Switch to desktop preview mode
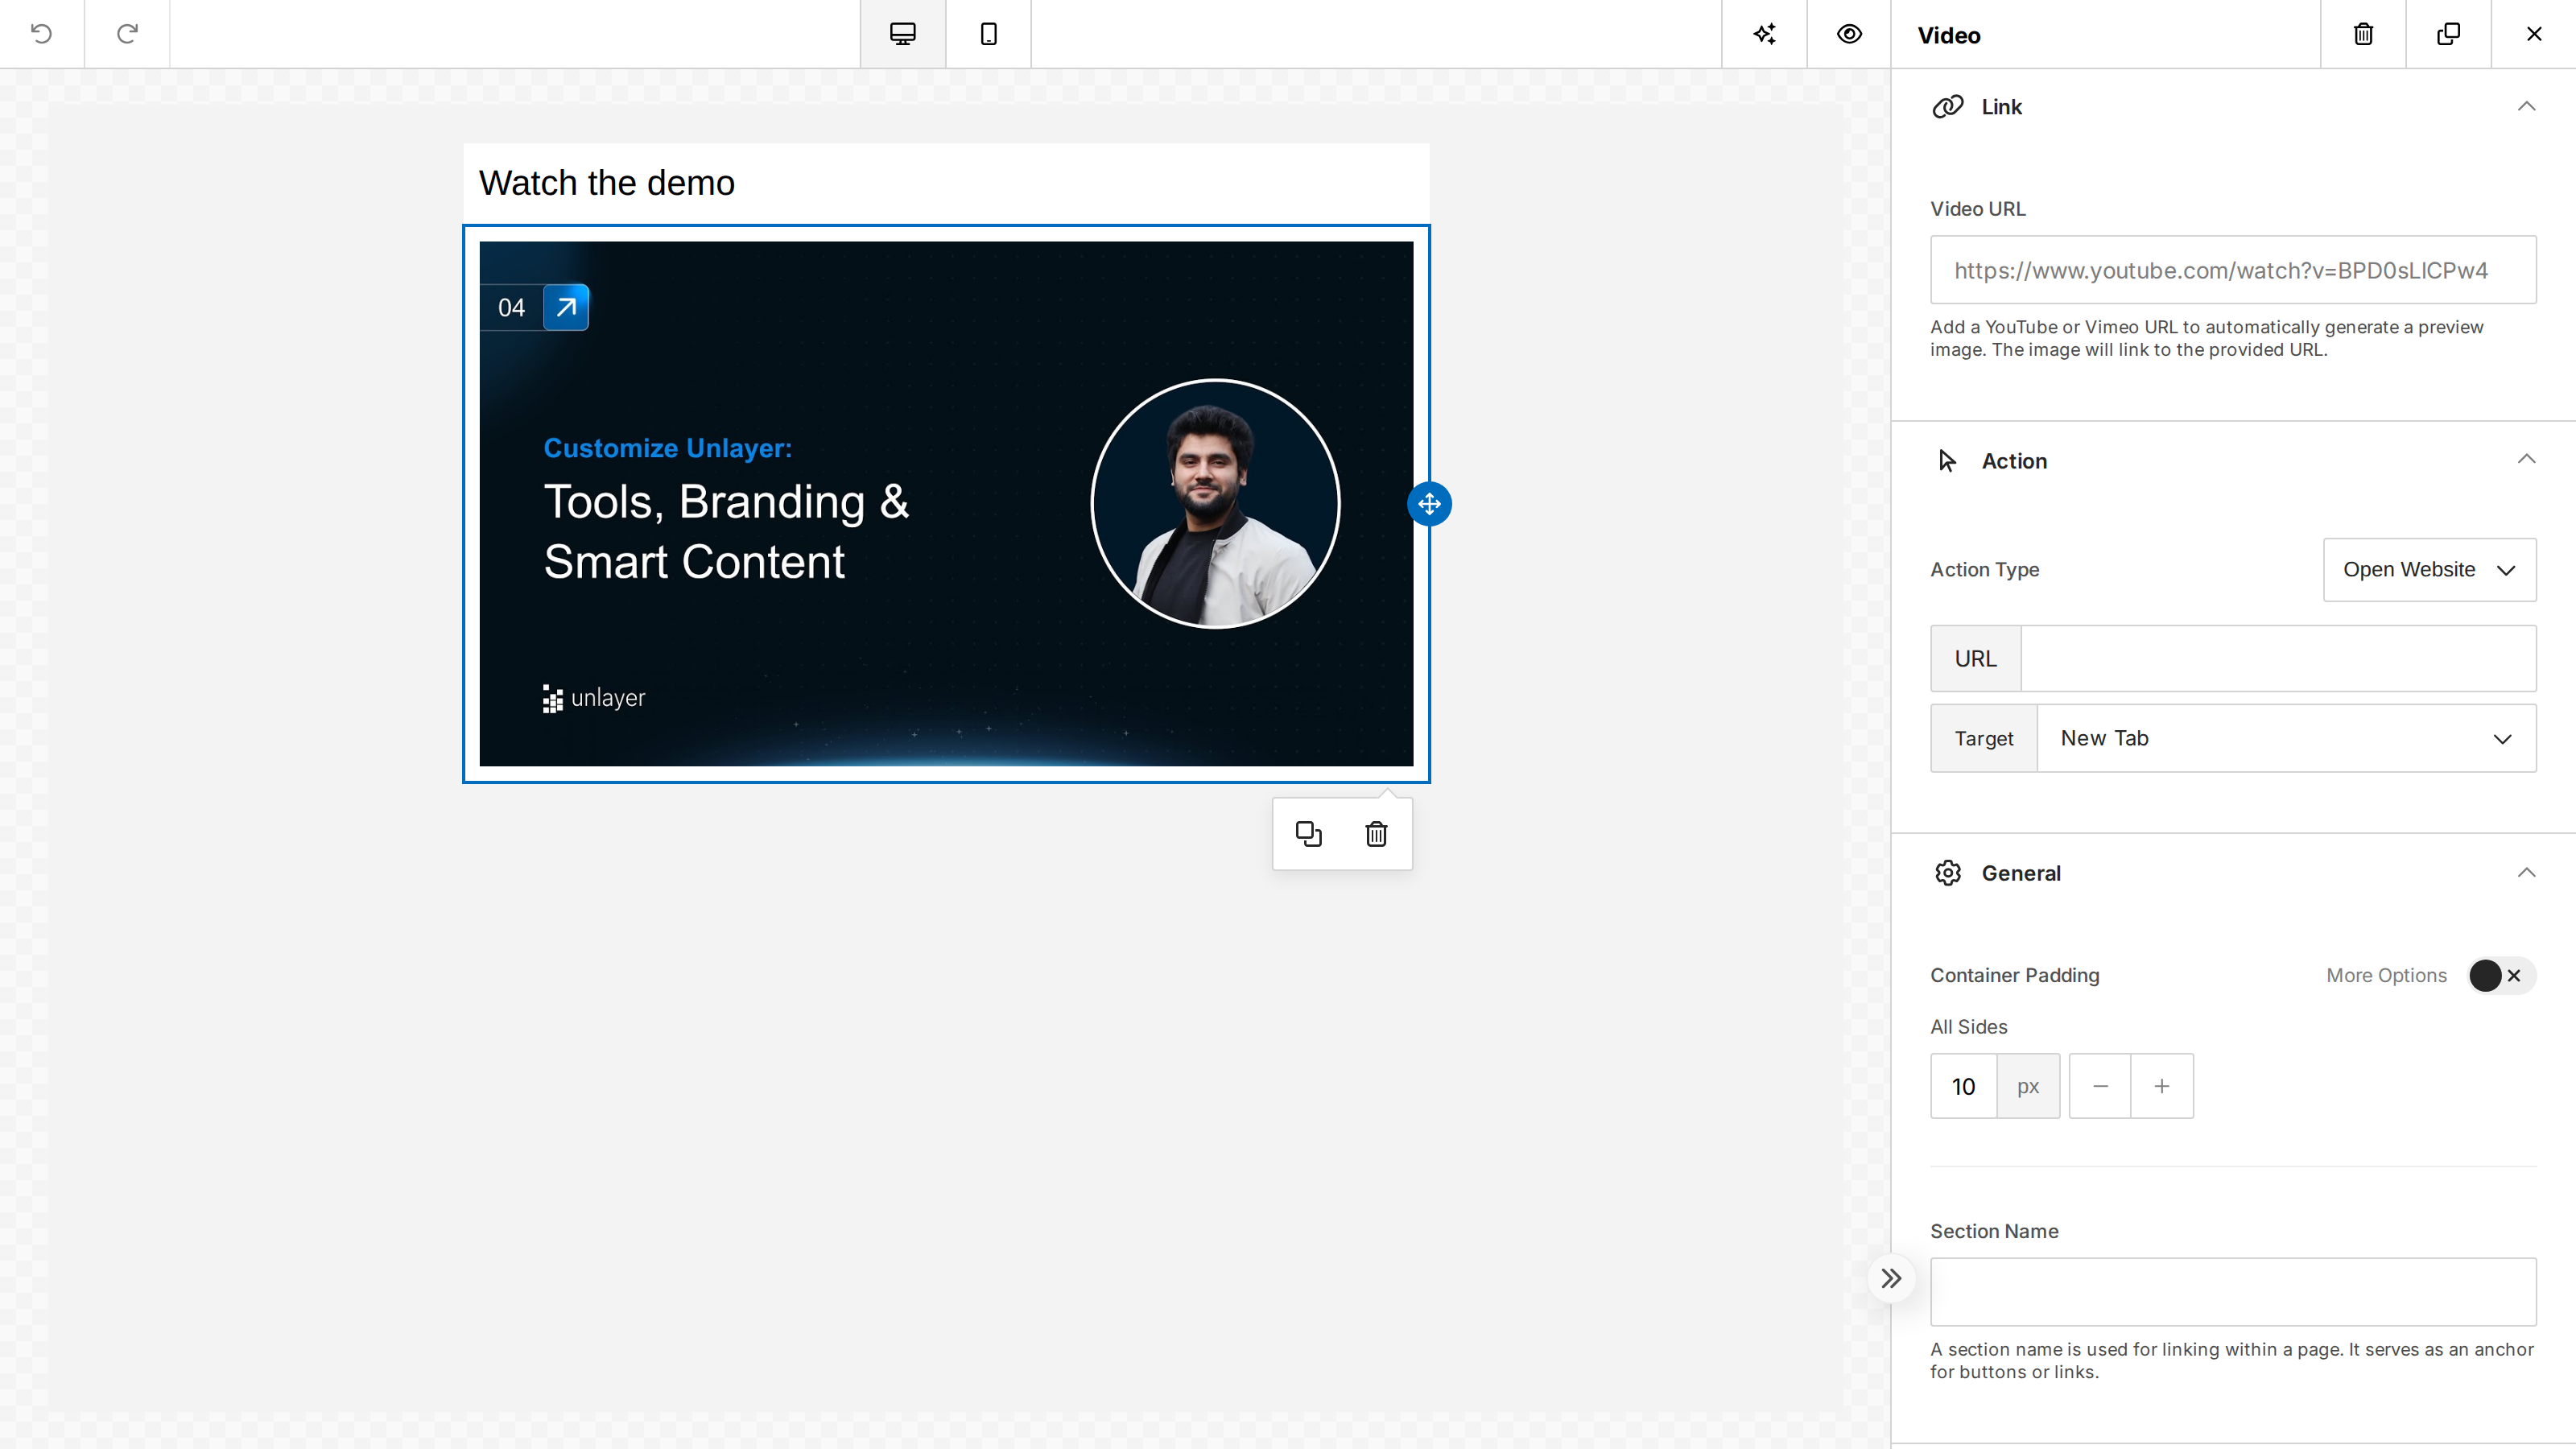The height and width of the screenshot is (1449, 2576). (902, 34)
